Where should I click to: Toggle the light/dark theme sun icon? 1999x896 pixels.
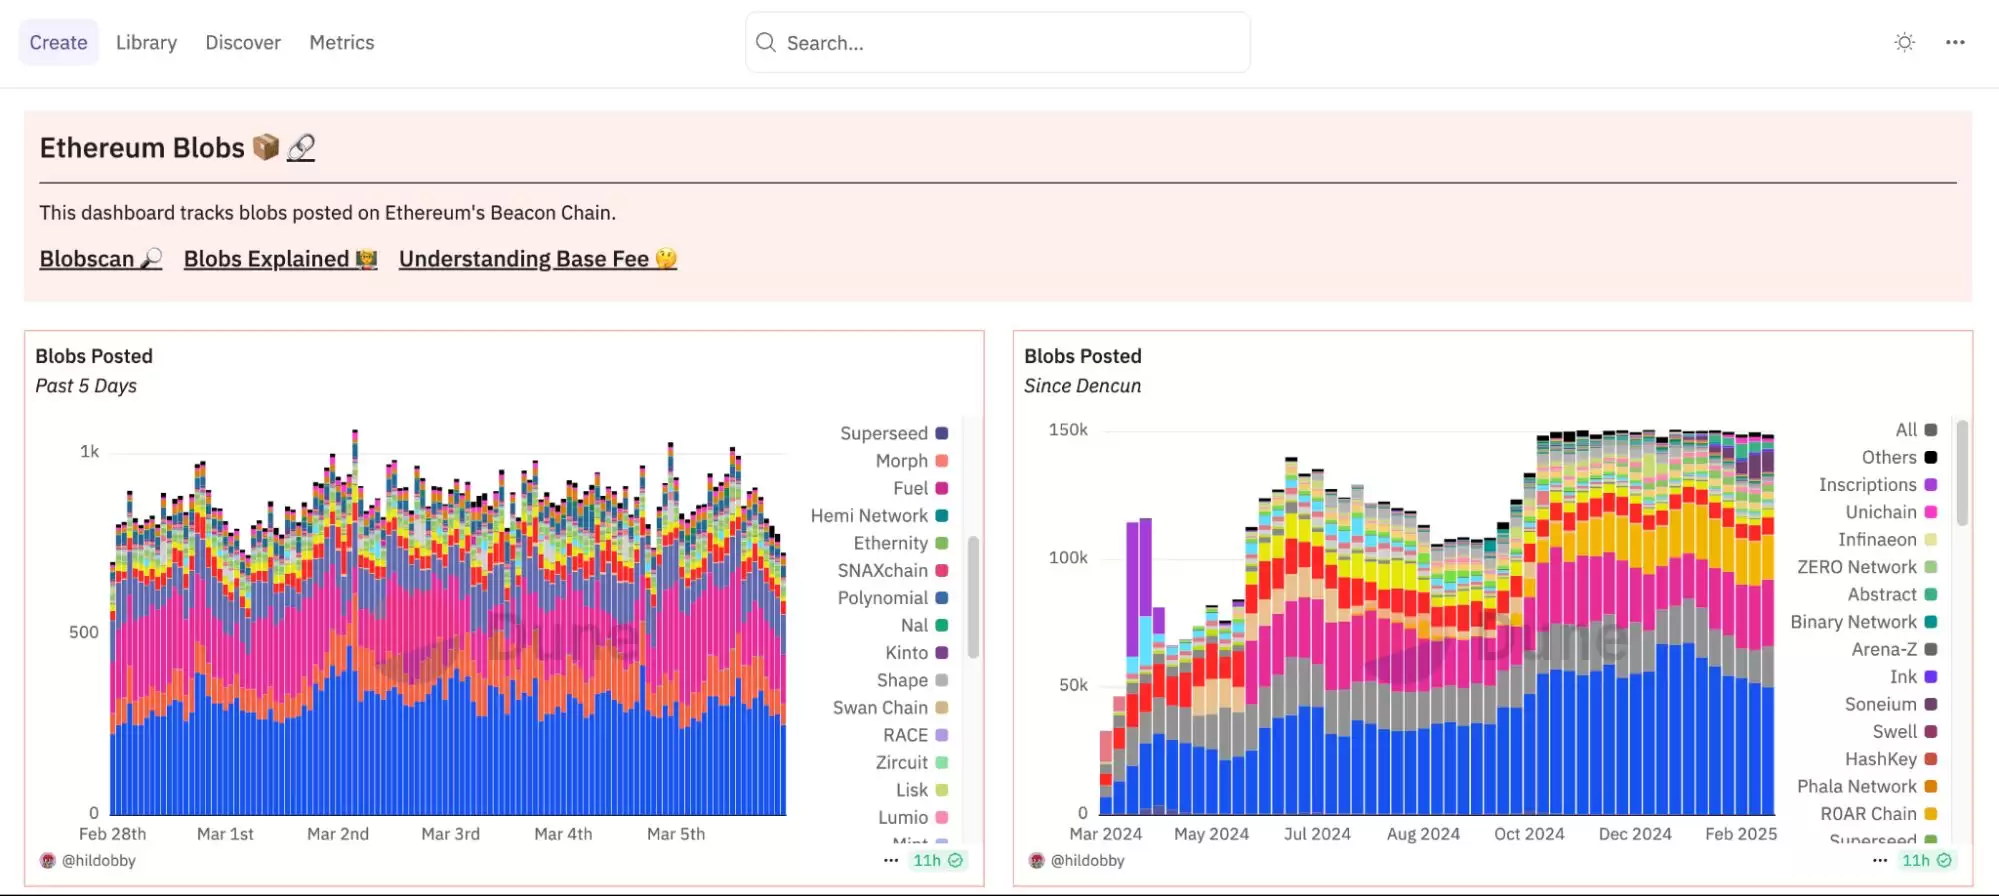coord(1904,42)
